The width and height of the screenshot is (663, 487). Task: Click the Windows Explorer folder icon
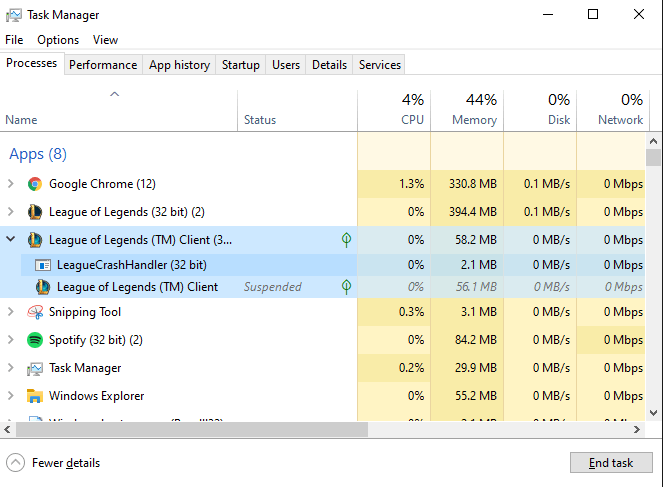click(35, 396)
